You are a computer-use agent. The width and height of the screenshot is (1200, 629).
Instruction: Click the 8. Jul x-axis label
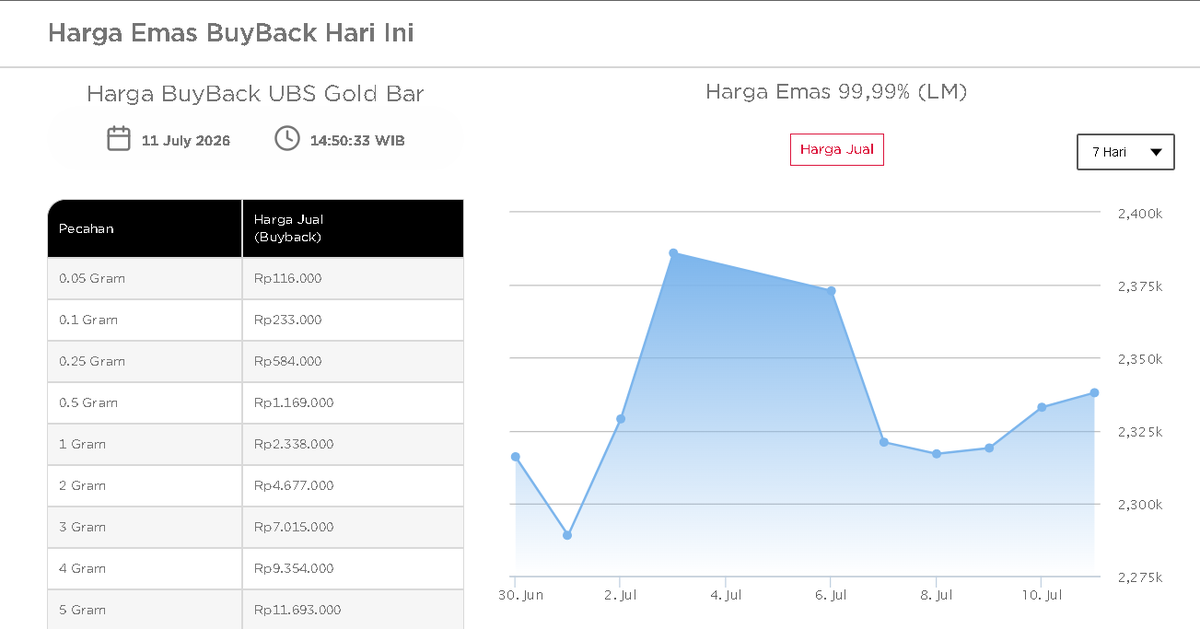pyautogui.click(x=936, y=595)
